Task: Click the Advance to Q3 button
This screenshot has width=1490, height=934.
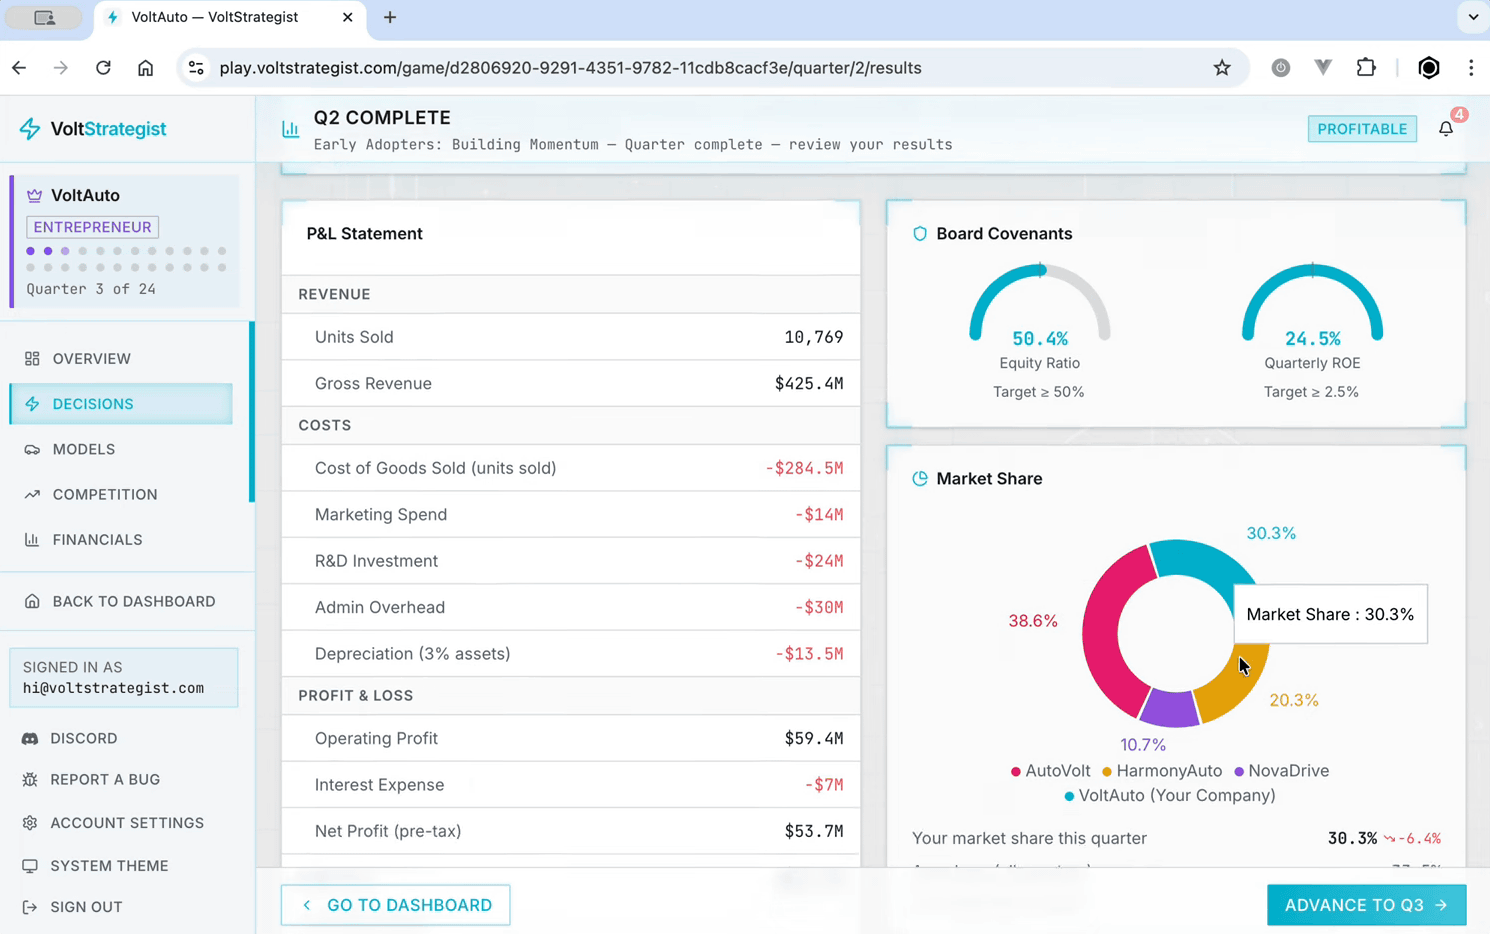Action: (1365, 905)
